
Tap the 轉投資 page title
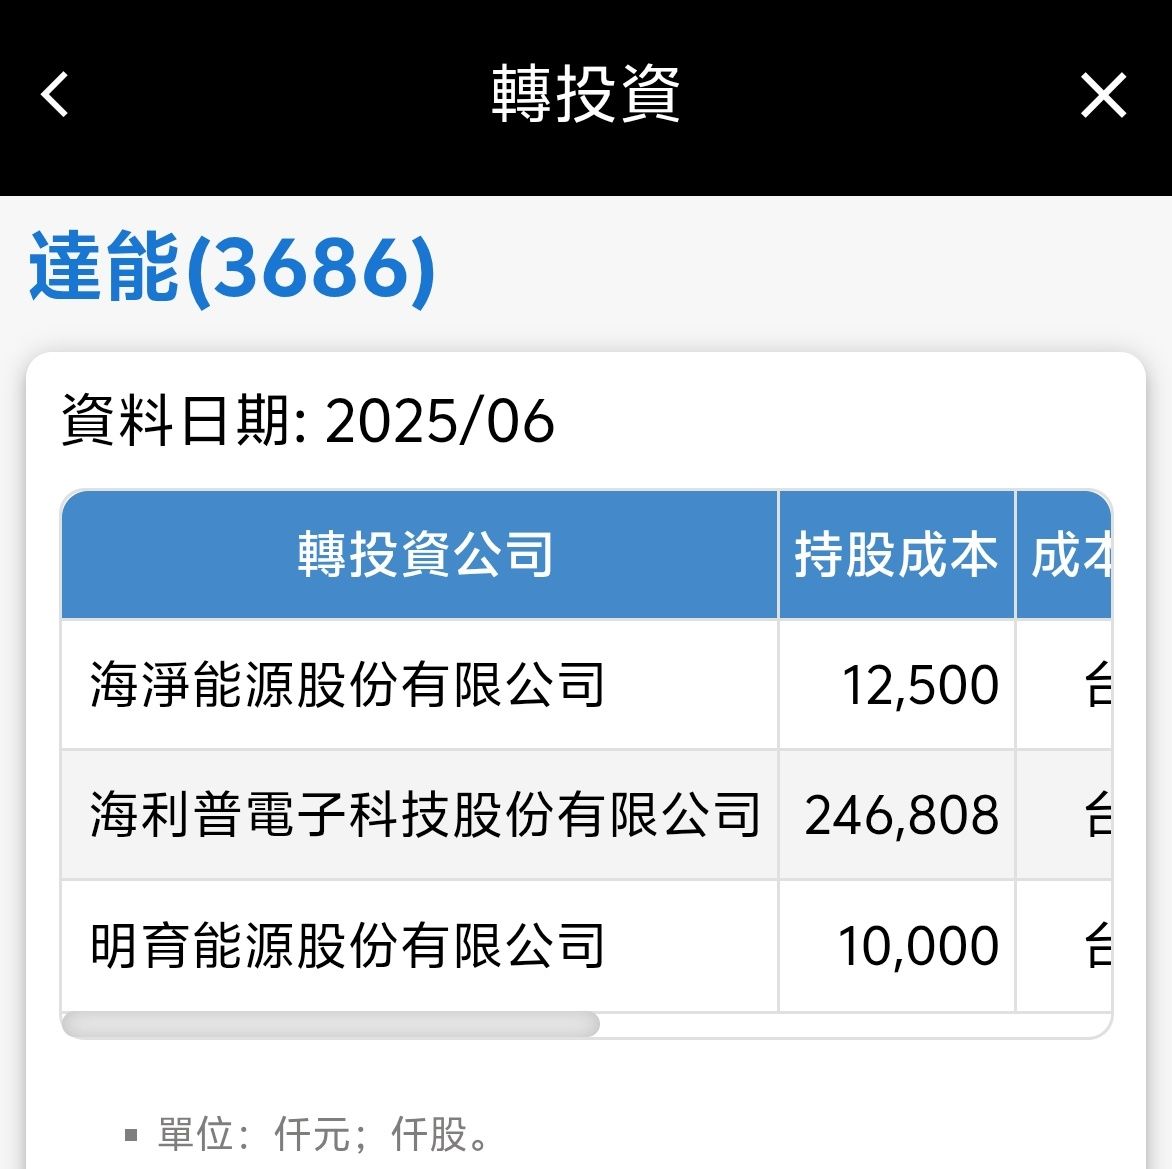tap(586, 95)
